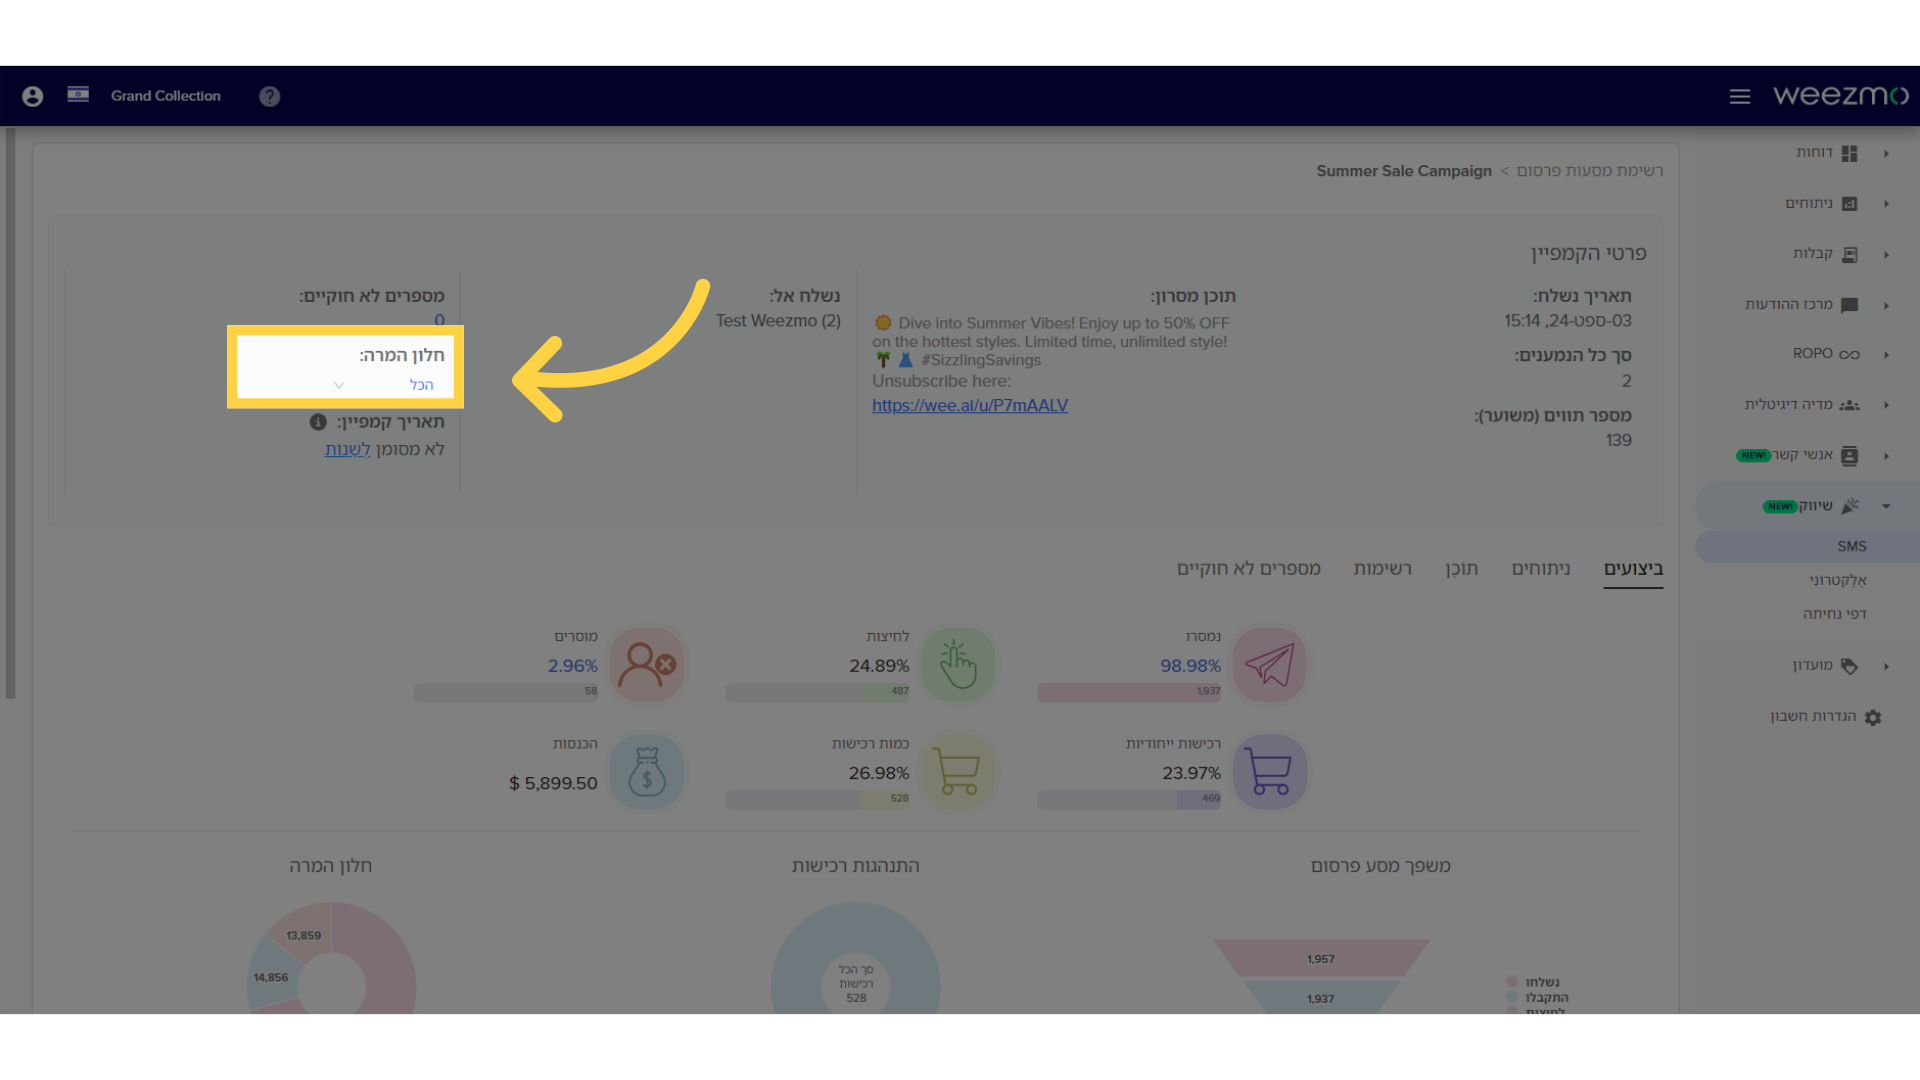This screenshot has width=1920, height=1080.
Task: Click the 14,856 segment of conversion donut
Action: (x=270, y=977)
